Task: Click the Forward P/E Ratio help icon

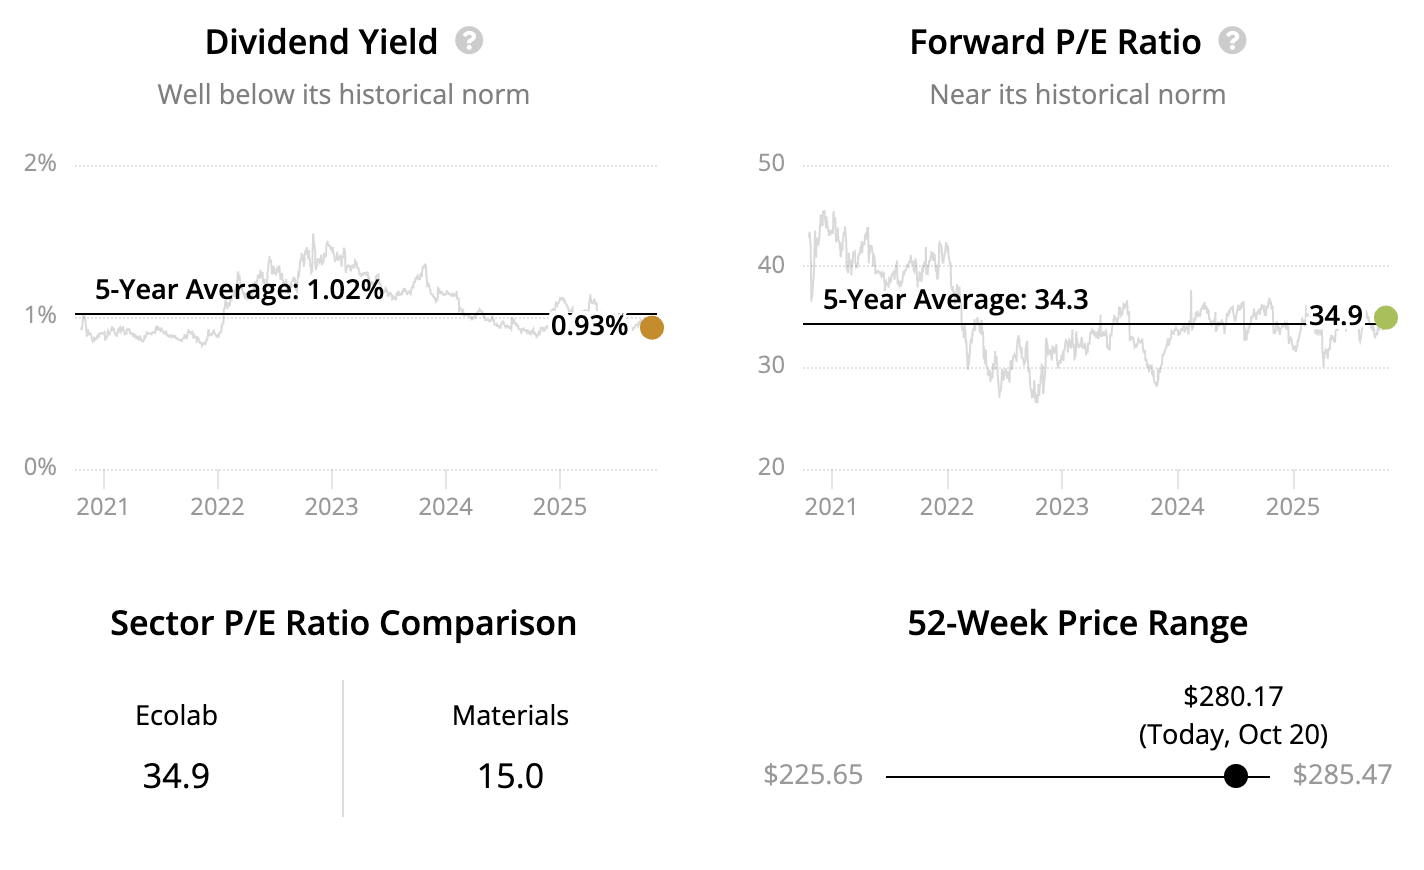Action: click(1232, 41)
